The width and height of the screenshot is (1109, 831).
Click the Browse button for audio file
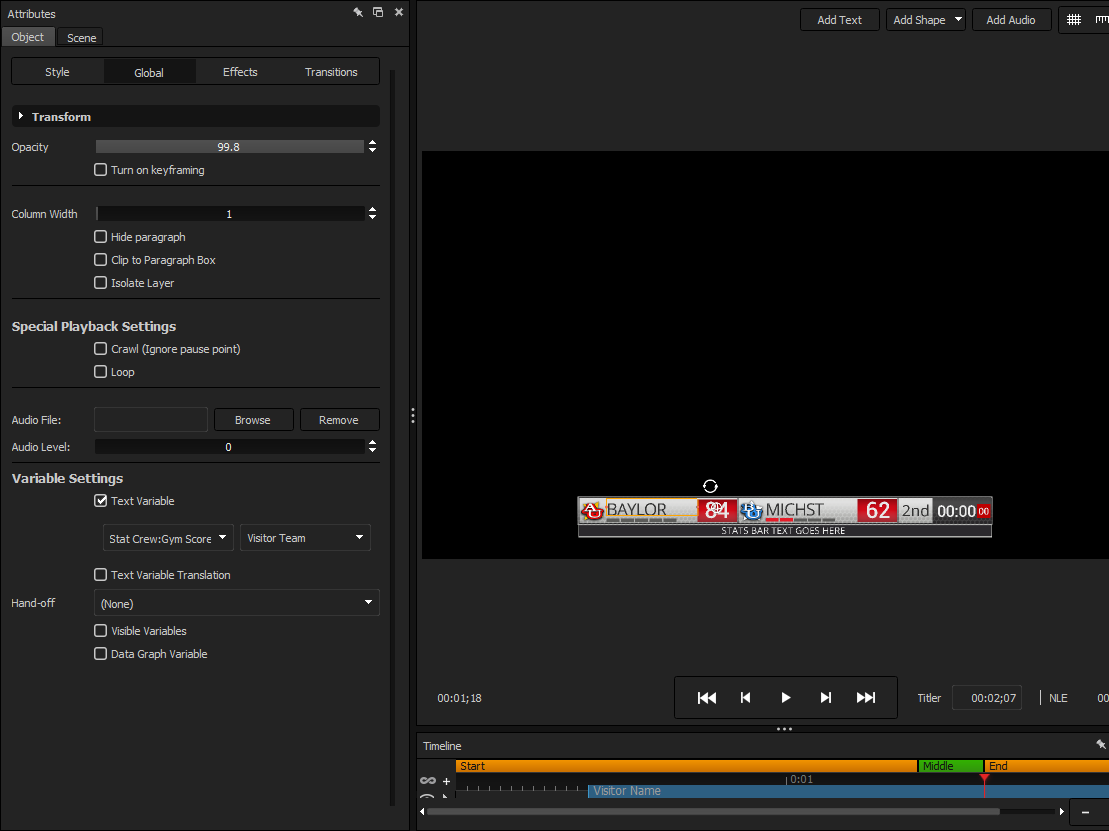click(x=252, y=420)
